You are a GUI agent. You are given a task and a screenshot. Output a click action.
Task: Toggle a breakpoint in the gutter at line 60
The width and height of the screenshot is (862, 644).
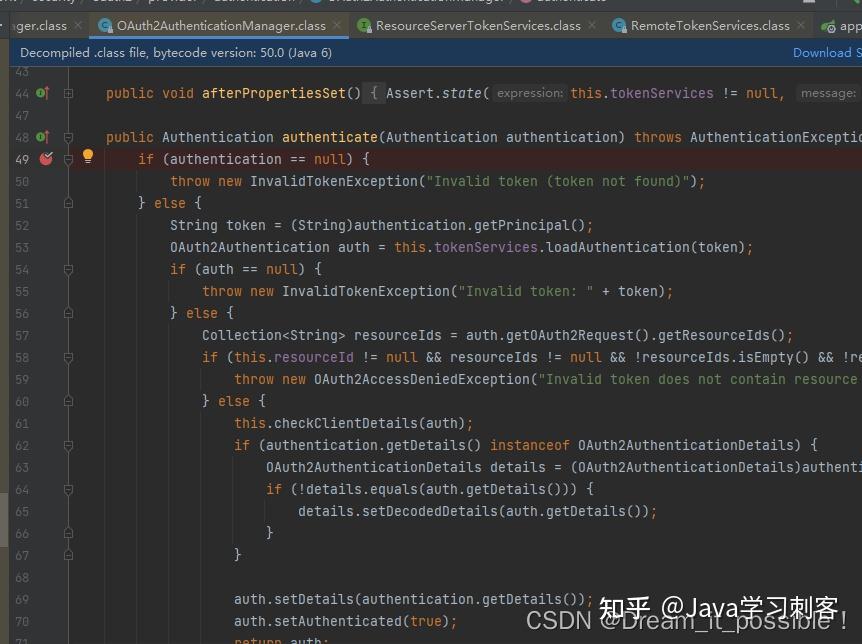(45, 401)
